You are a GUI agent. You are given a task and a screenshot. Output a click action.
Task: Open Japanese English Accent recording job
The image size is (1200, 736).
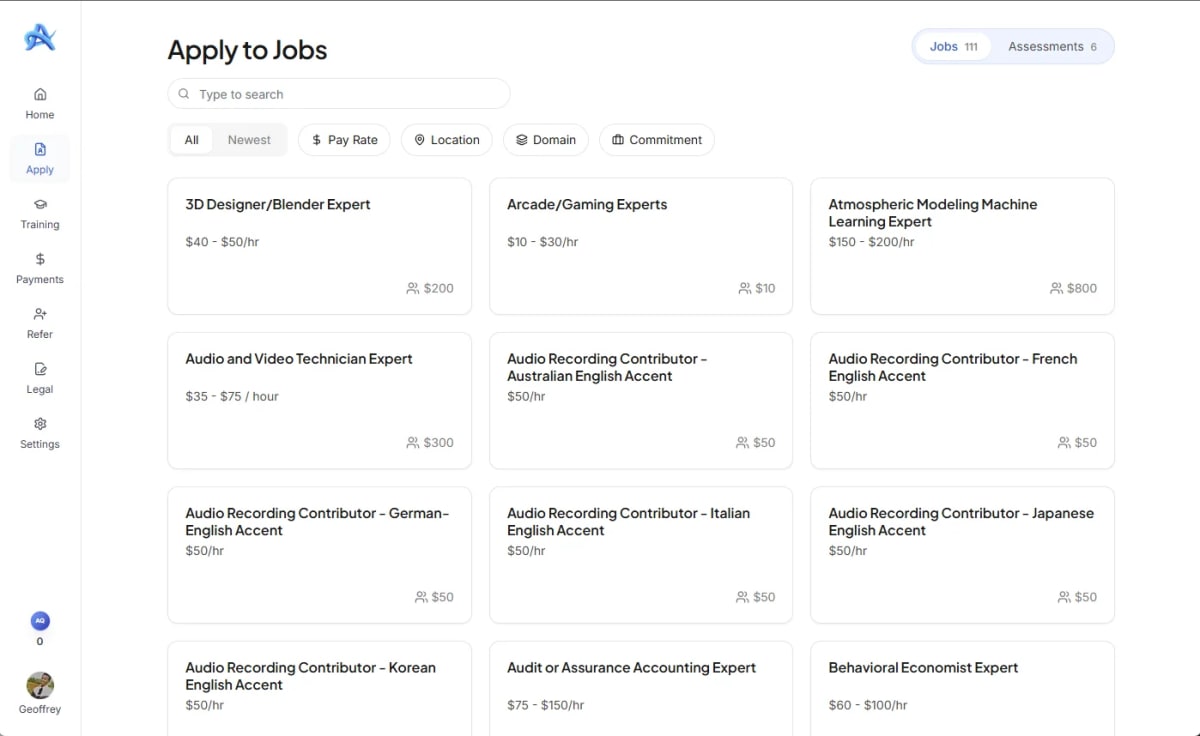962,555
